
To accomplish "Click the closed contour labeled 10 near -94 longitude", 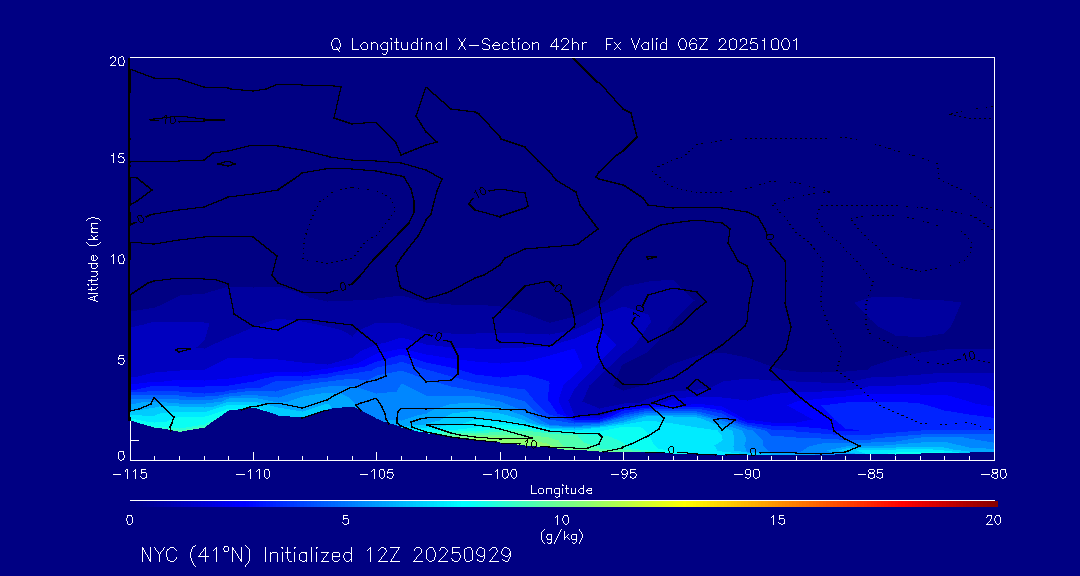I will coord(667,315).
